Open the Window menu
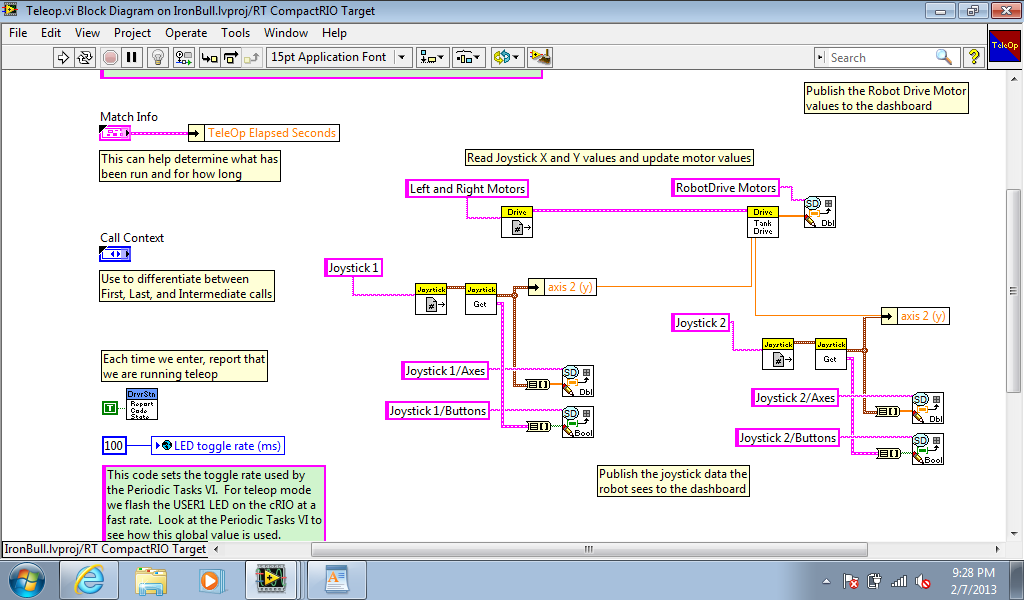Viewport: 1024px width, 600px height. point(286,33)
